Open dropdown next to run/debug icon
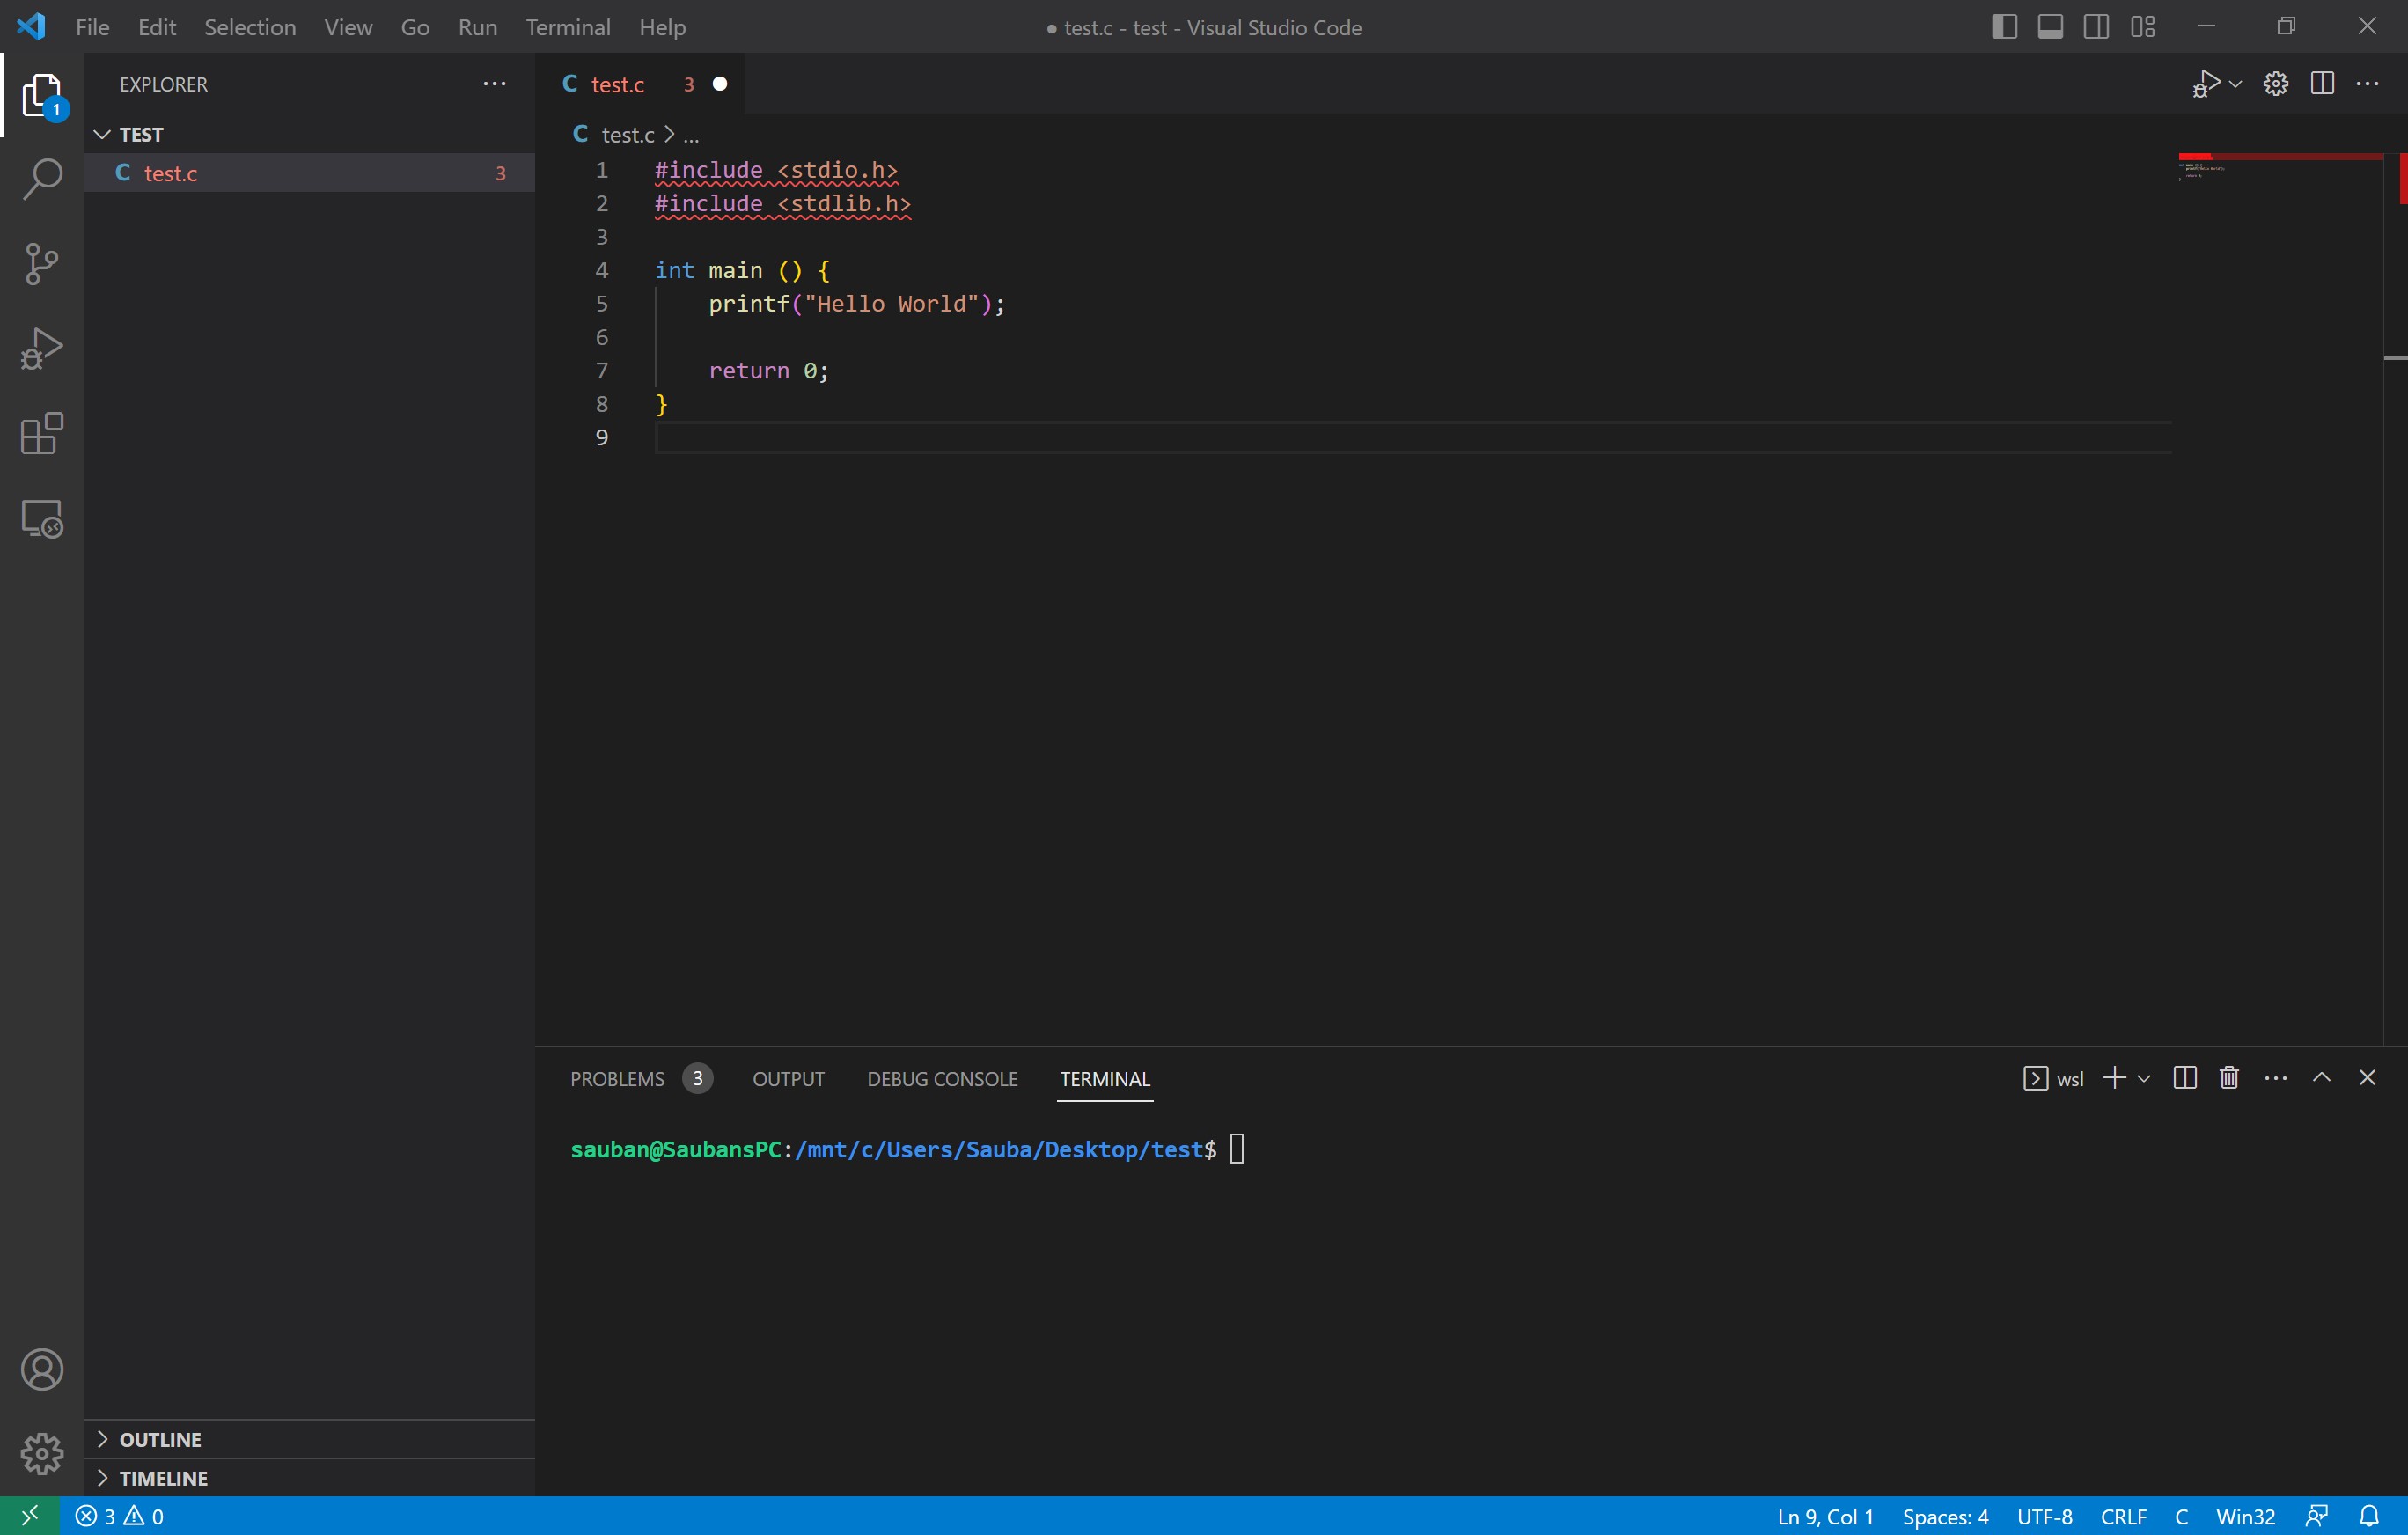This screenshot has height=1535, width=2408. (2236, 84)
